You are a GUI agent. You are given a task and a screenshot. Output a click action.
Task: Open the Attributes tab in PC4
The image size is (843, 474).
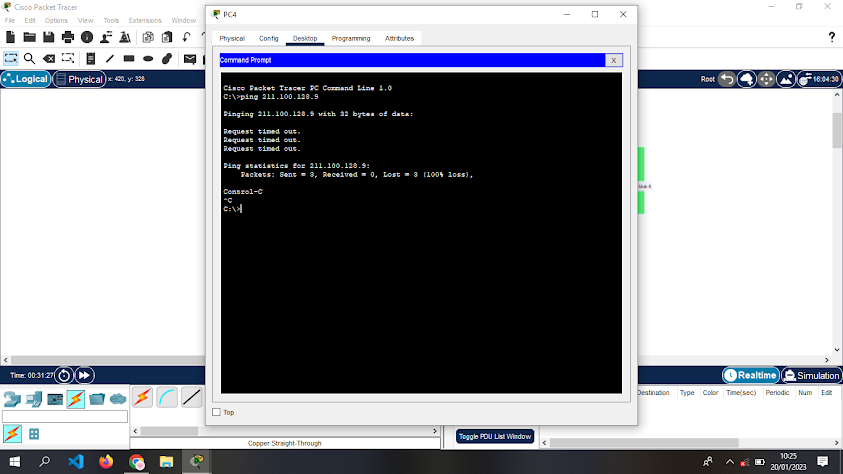pos(399,39)
